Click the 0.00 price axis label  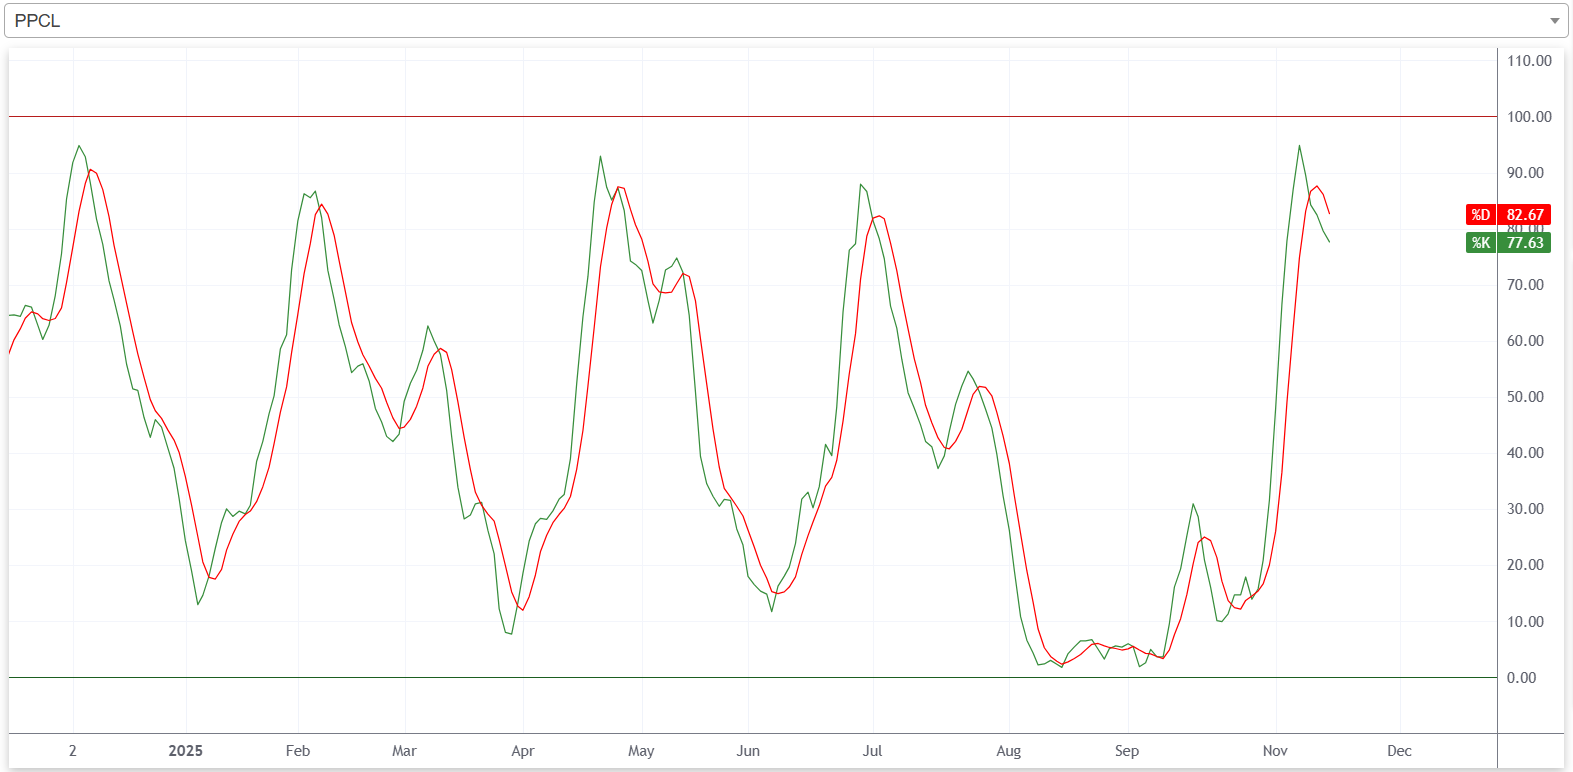pyautogui.click(x=1521, y=678)
